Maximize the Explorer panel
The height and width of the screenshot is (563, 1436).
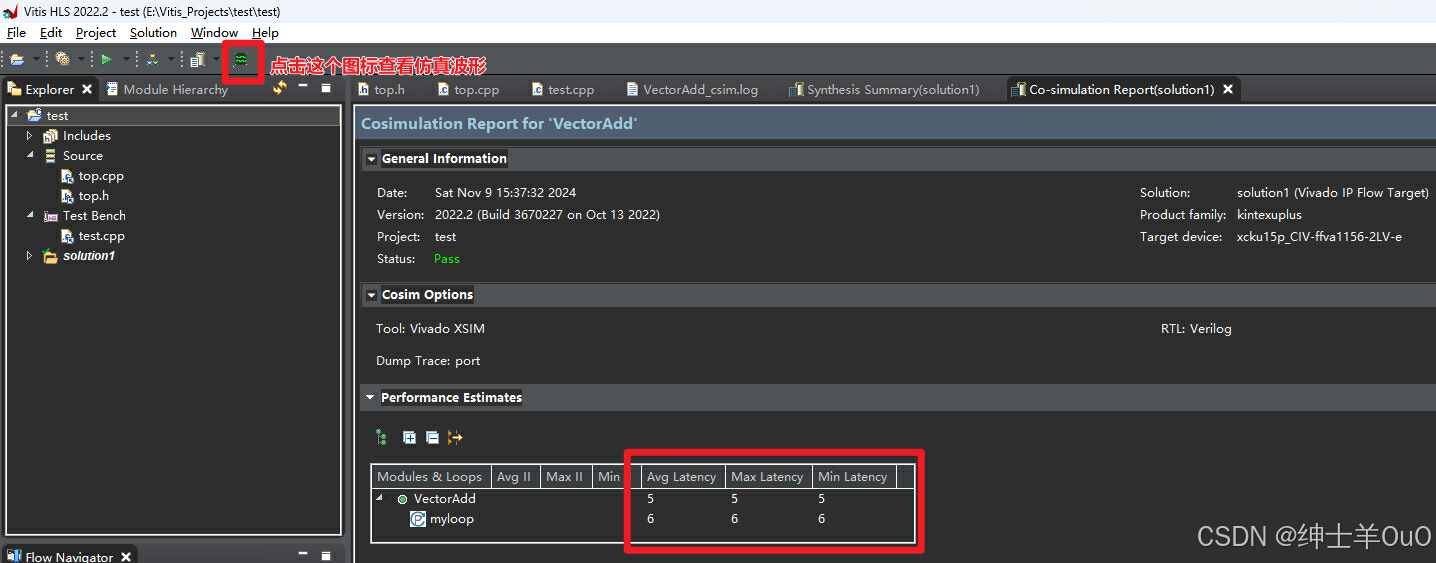(326, 88)
